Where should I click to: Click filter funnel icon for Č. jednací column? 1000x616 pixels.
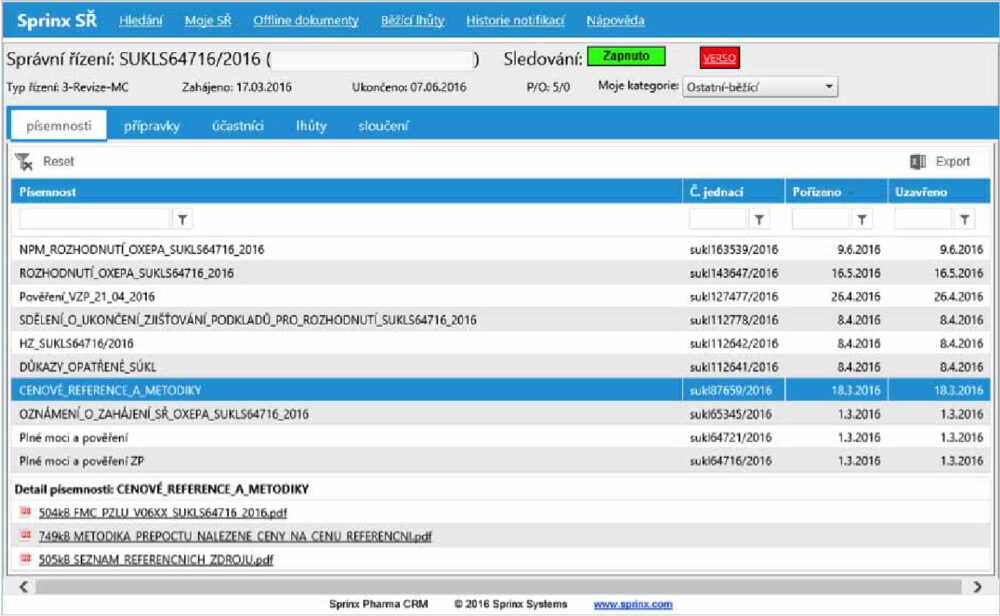pos(759,219)
